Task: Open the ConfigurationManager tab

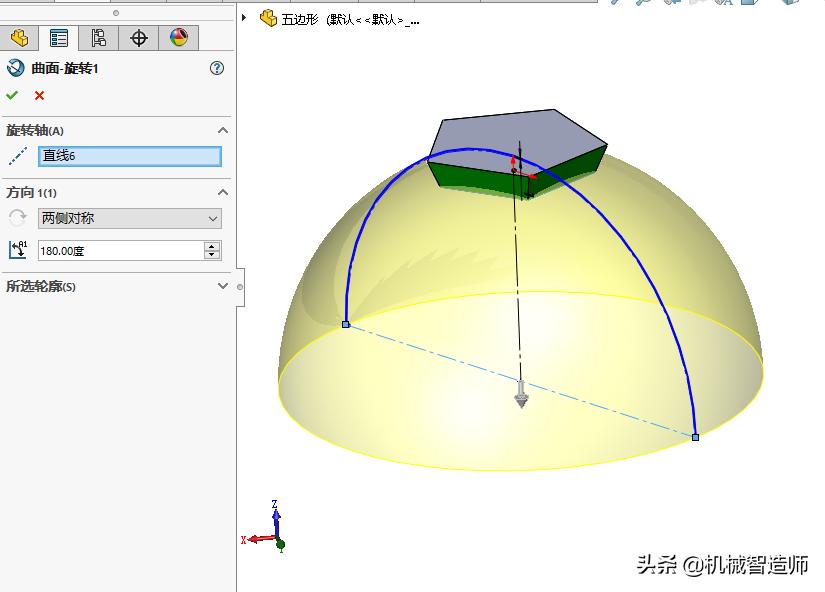Action: [x=97, y=37]
